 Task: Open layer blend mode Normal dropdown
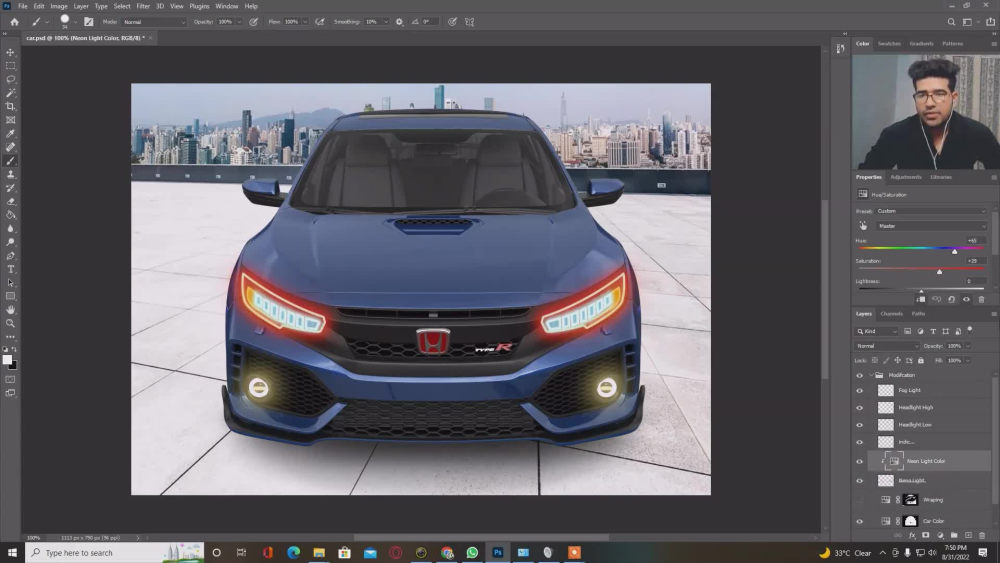coord(887,346)
